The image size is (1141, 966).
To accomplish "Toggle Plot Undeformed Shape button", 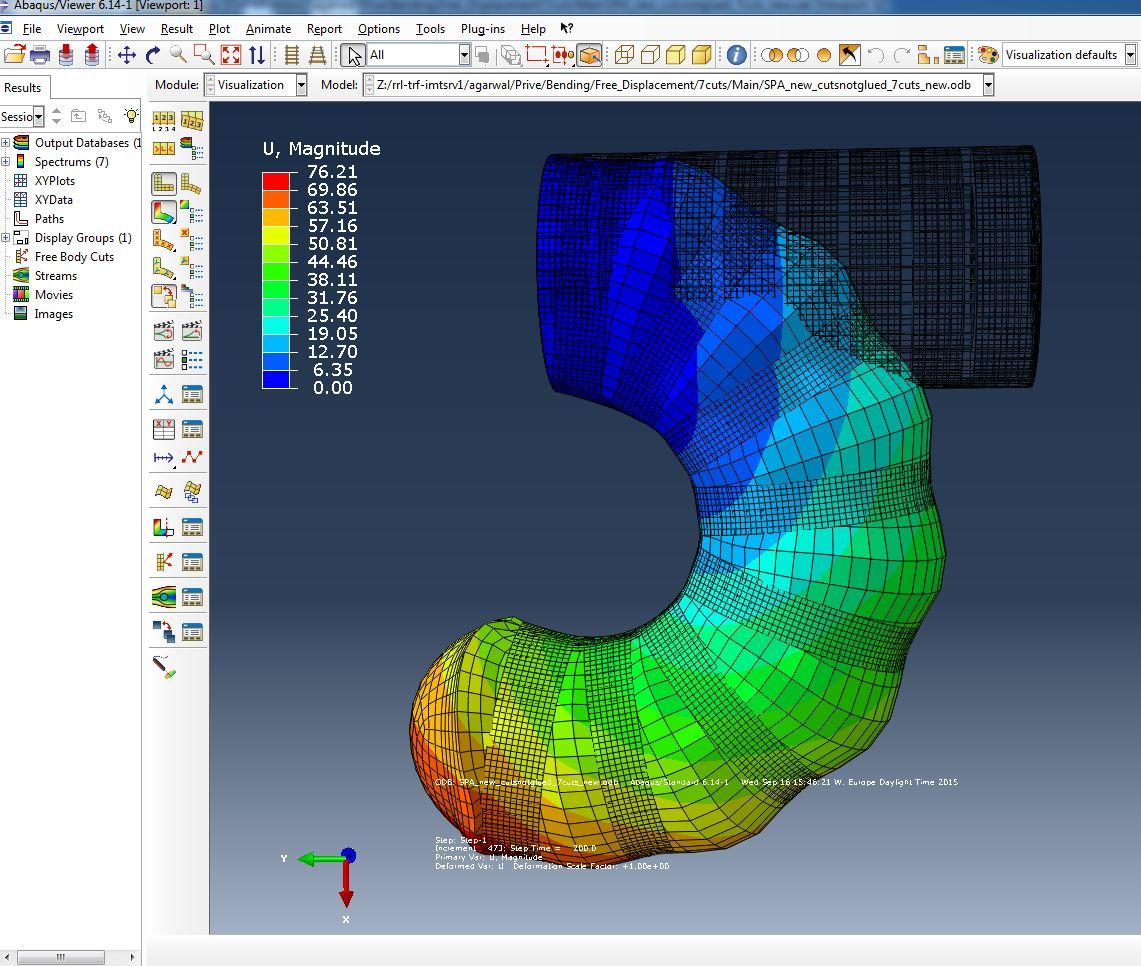I will (164, 183).
